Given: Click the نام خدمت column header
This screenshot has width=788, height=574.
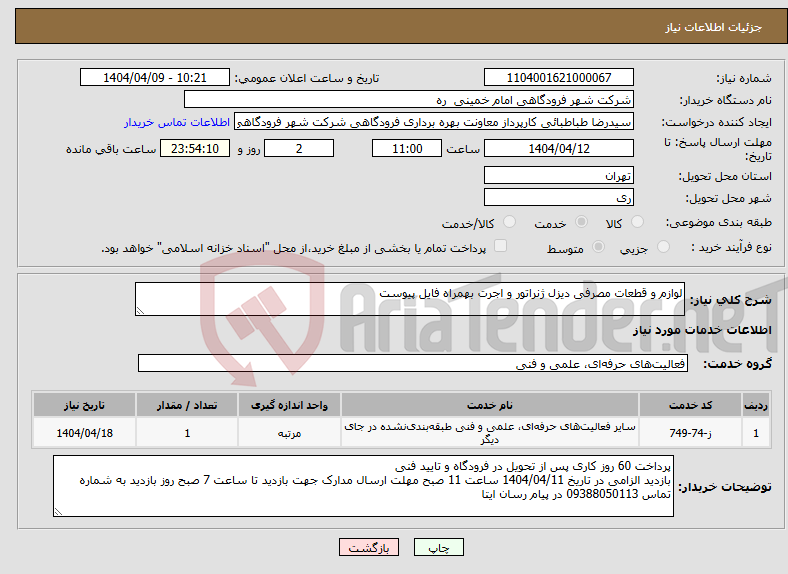Looking at the screenshot, I should pyautogui.click(x=489, y=405).
